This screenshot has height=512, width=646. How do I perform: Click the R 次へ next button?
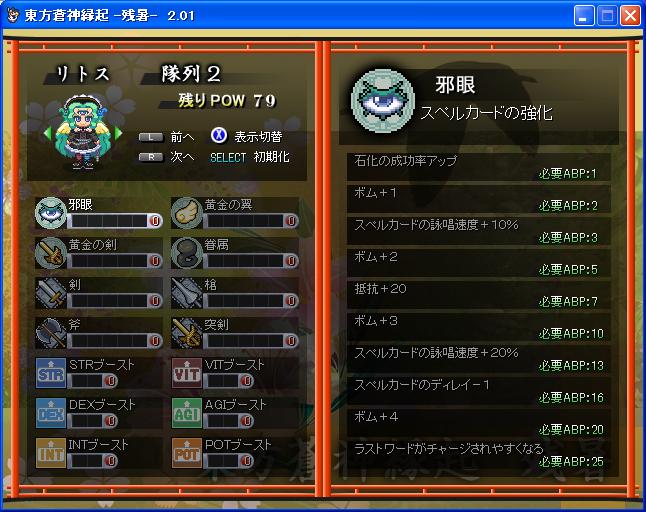point(167,157)
